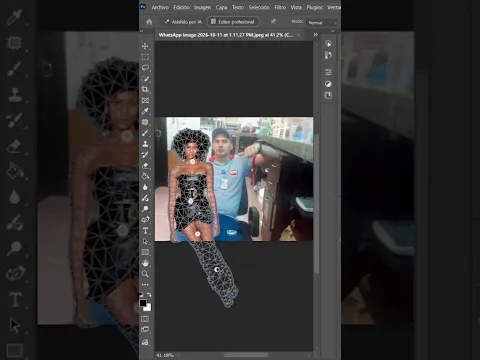Select the Paint Bucket tool
This screenshot has height=360, width=480.
point(145,176)
